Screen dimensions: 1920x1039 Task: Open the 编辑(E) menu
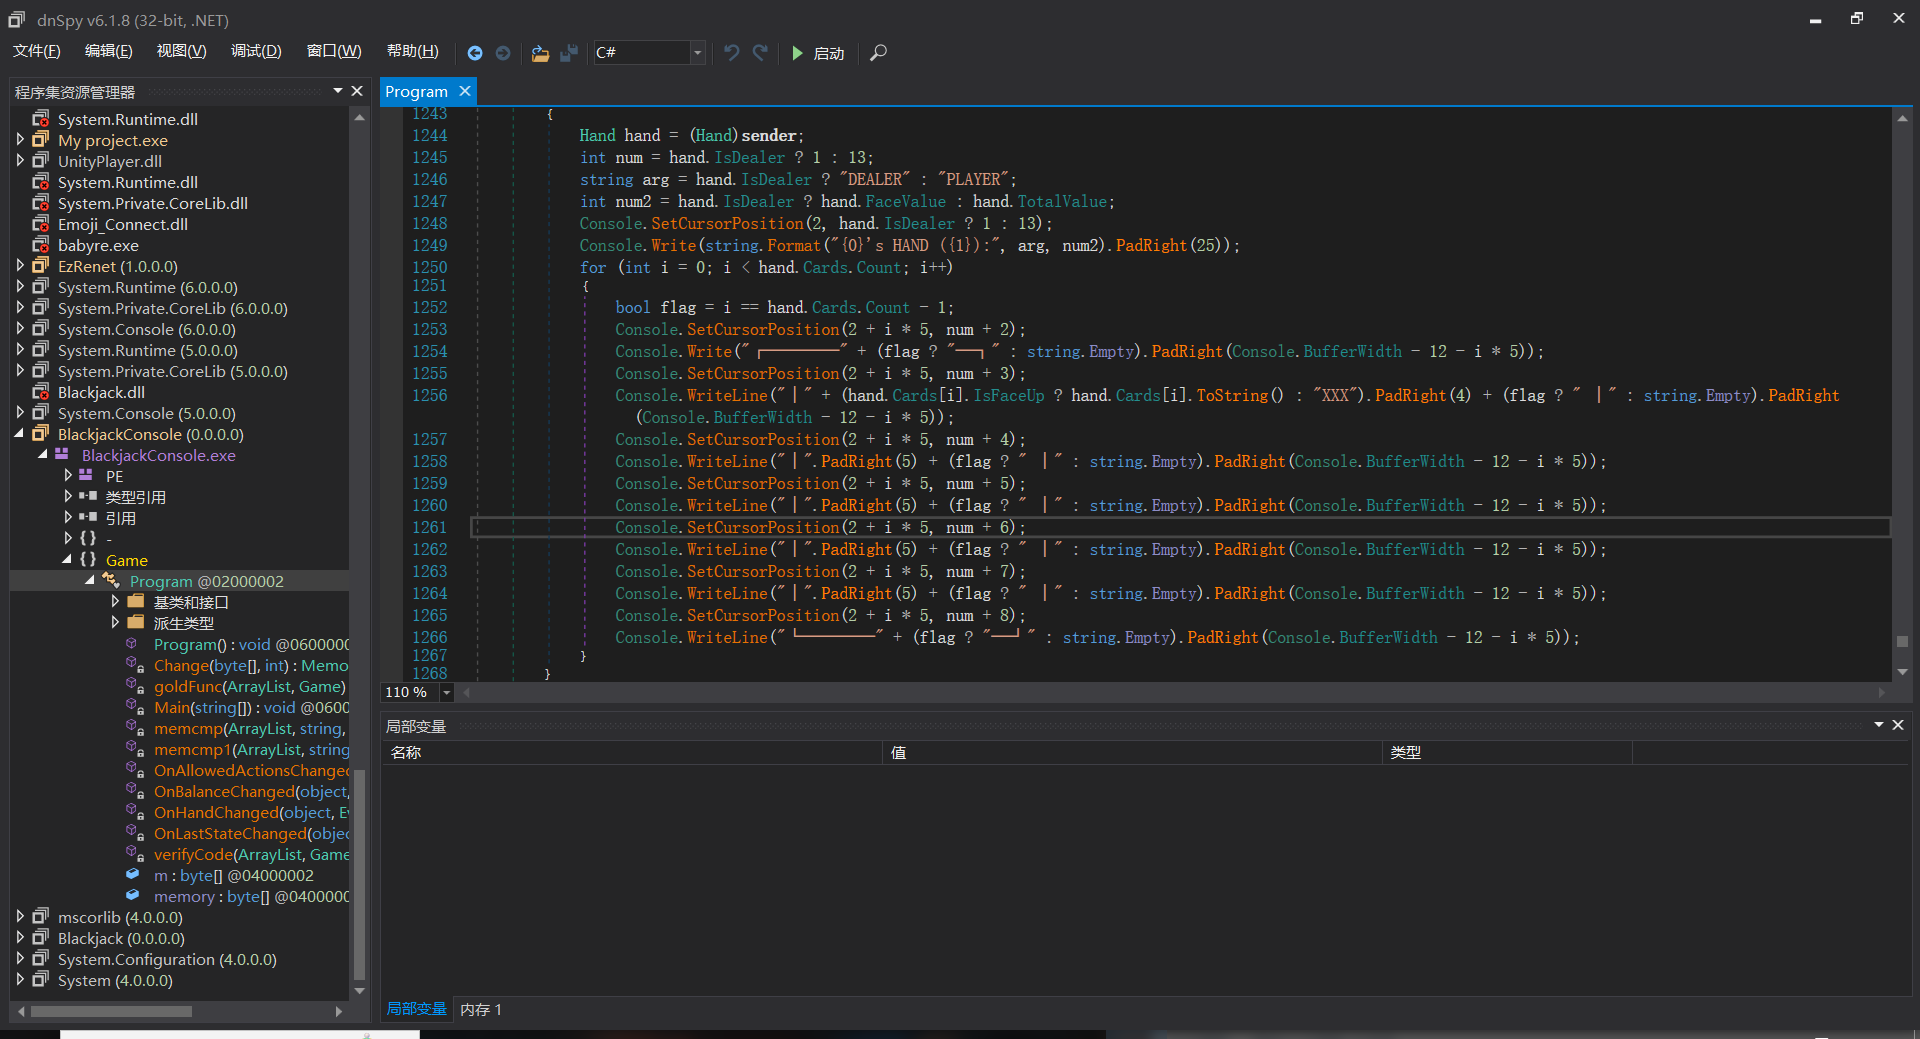[x=108, y=51]
